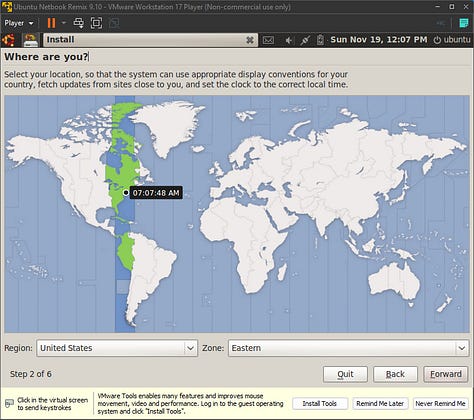Image resolution: width=474 pixels, height=420 pixels.
Task: Click the 07:07:48 AM time label
Action: click(156, 193)
